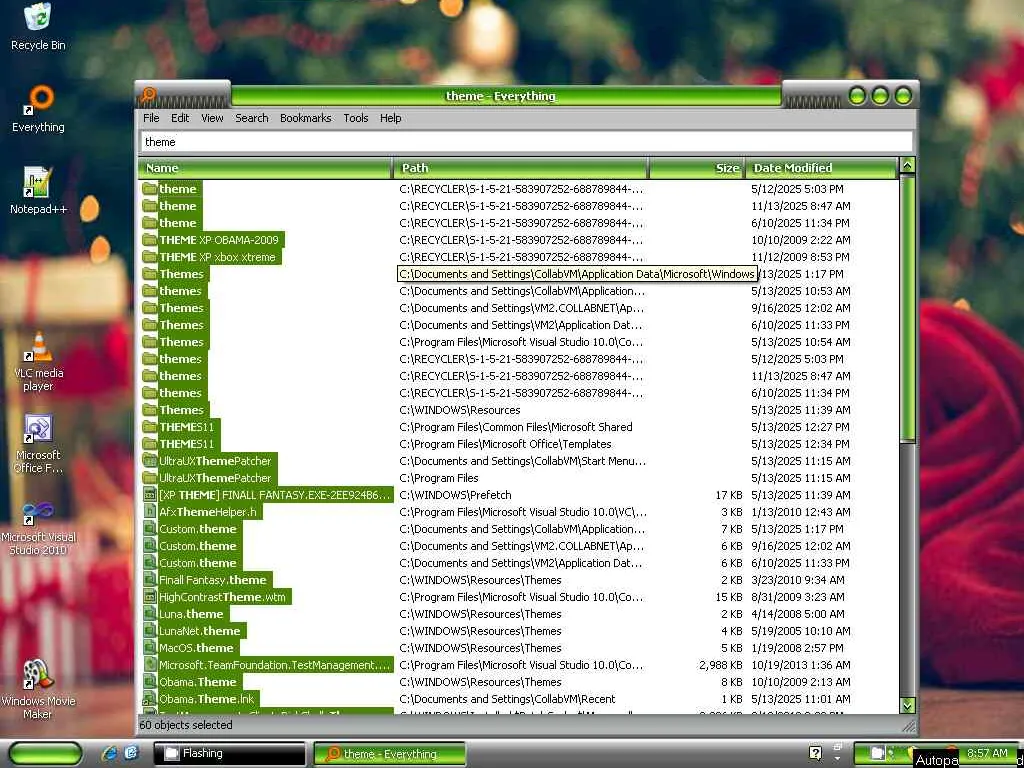Open the View menu
The image size is (1024, 768).
pos(212,118)
